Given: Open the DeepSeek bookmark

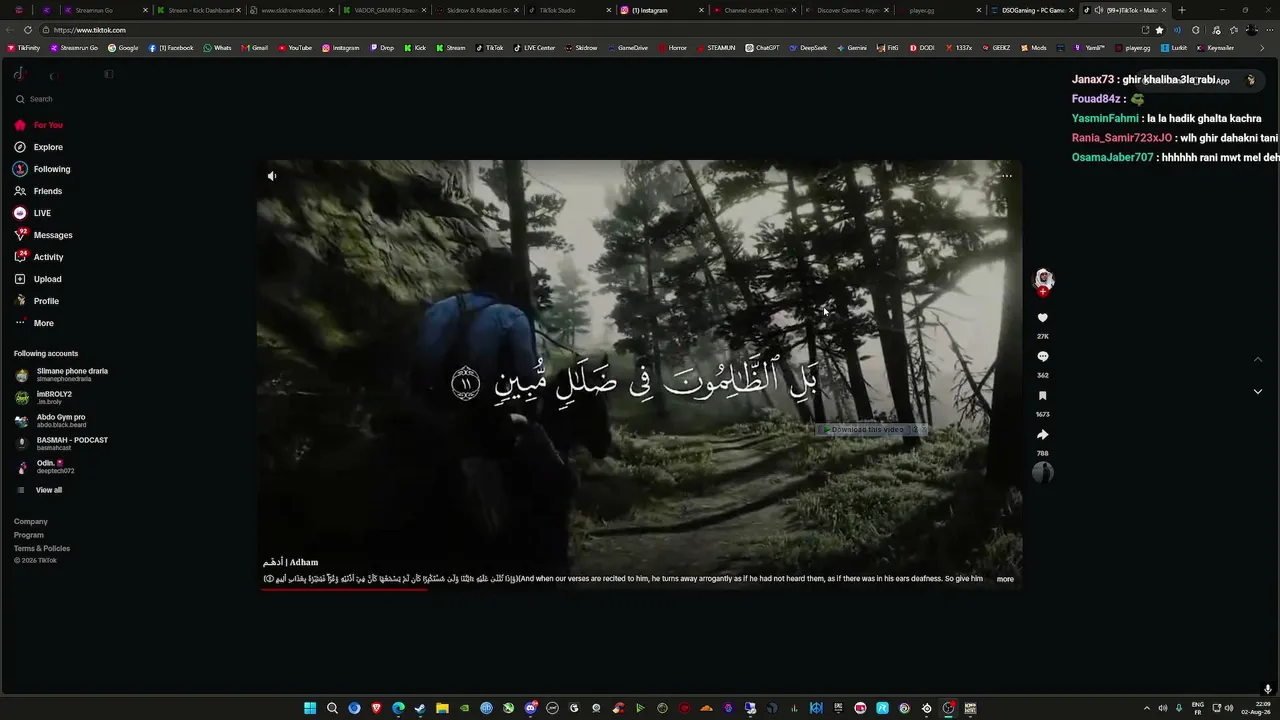Looking at the screenshot, I should click(x=808, y=48).
